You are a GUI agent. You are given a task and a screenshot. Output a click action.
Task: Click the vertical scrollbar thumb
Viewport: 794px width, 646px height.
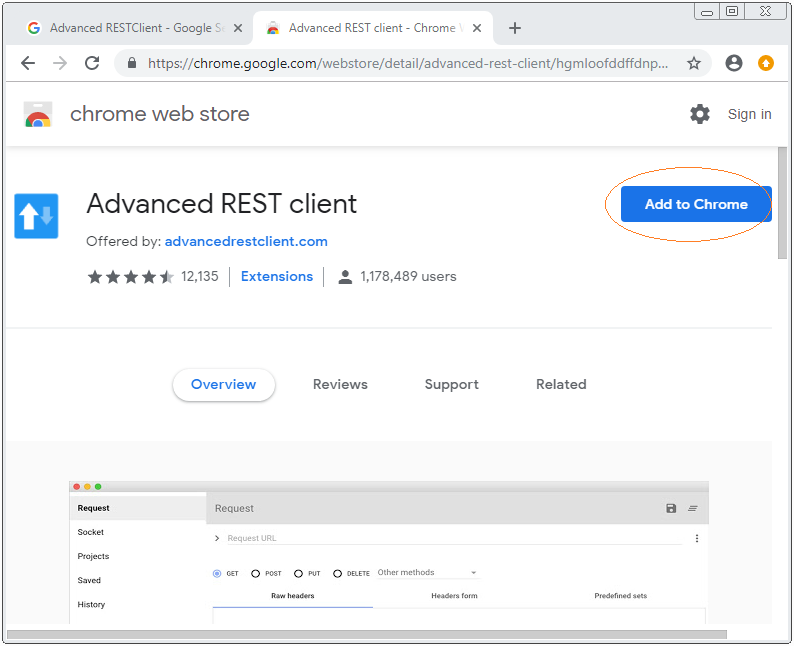coord(782,203)
